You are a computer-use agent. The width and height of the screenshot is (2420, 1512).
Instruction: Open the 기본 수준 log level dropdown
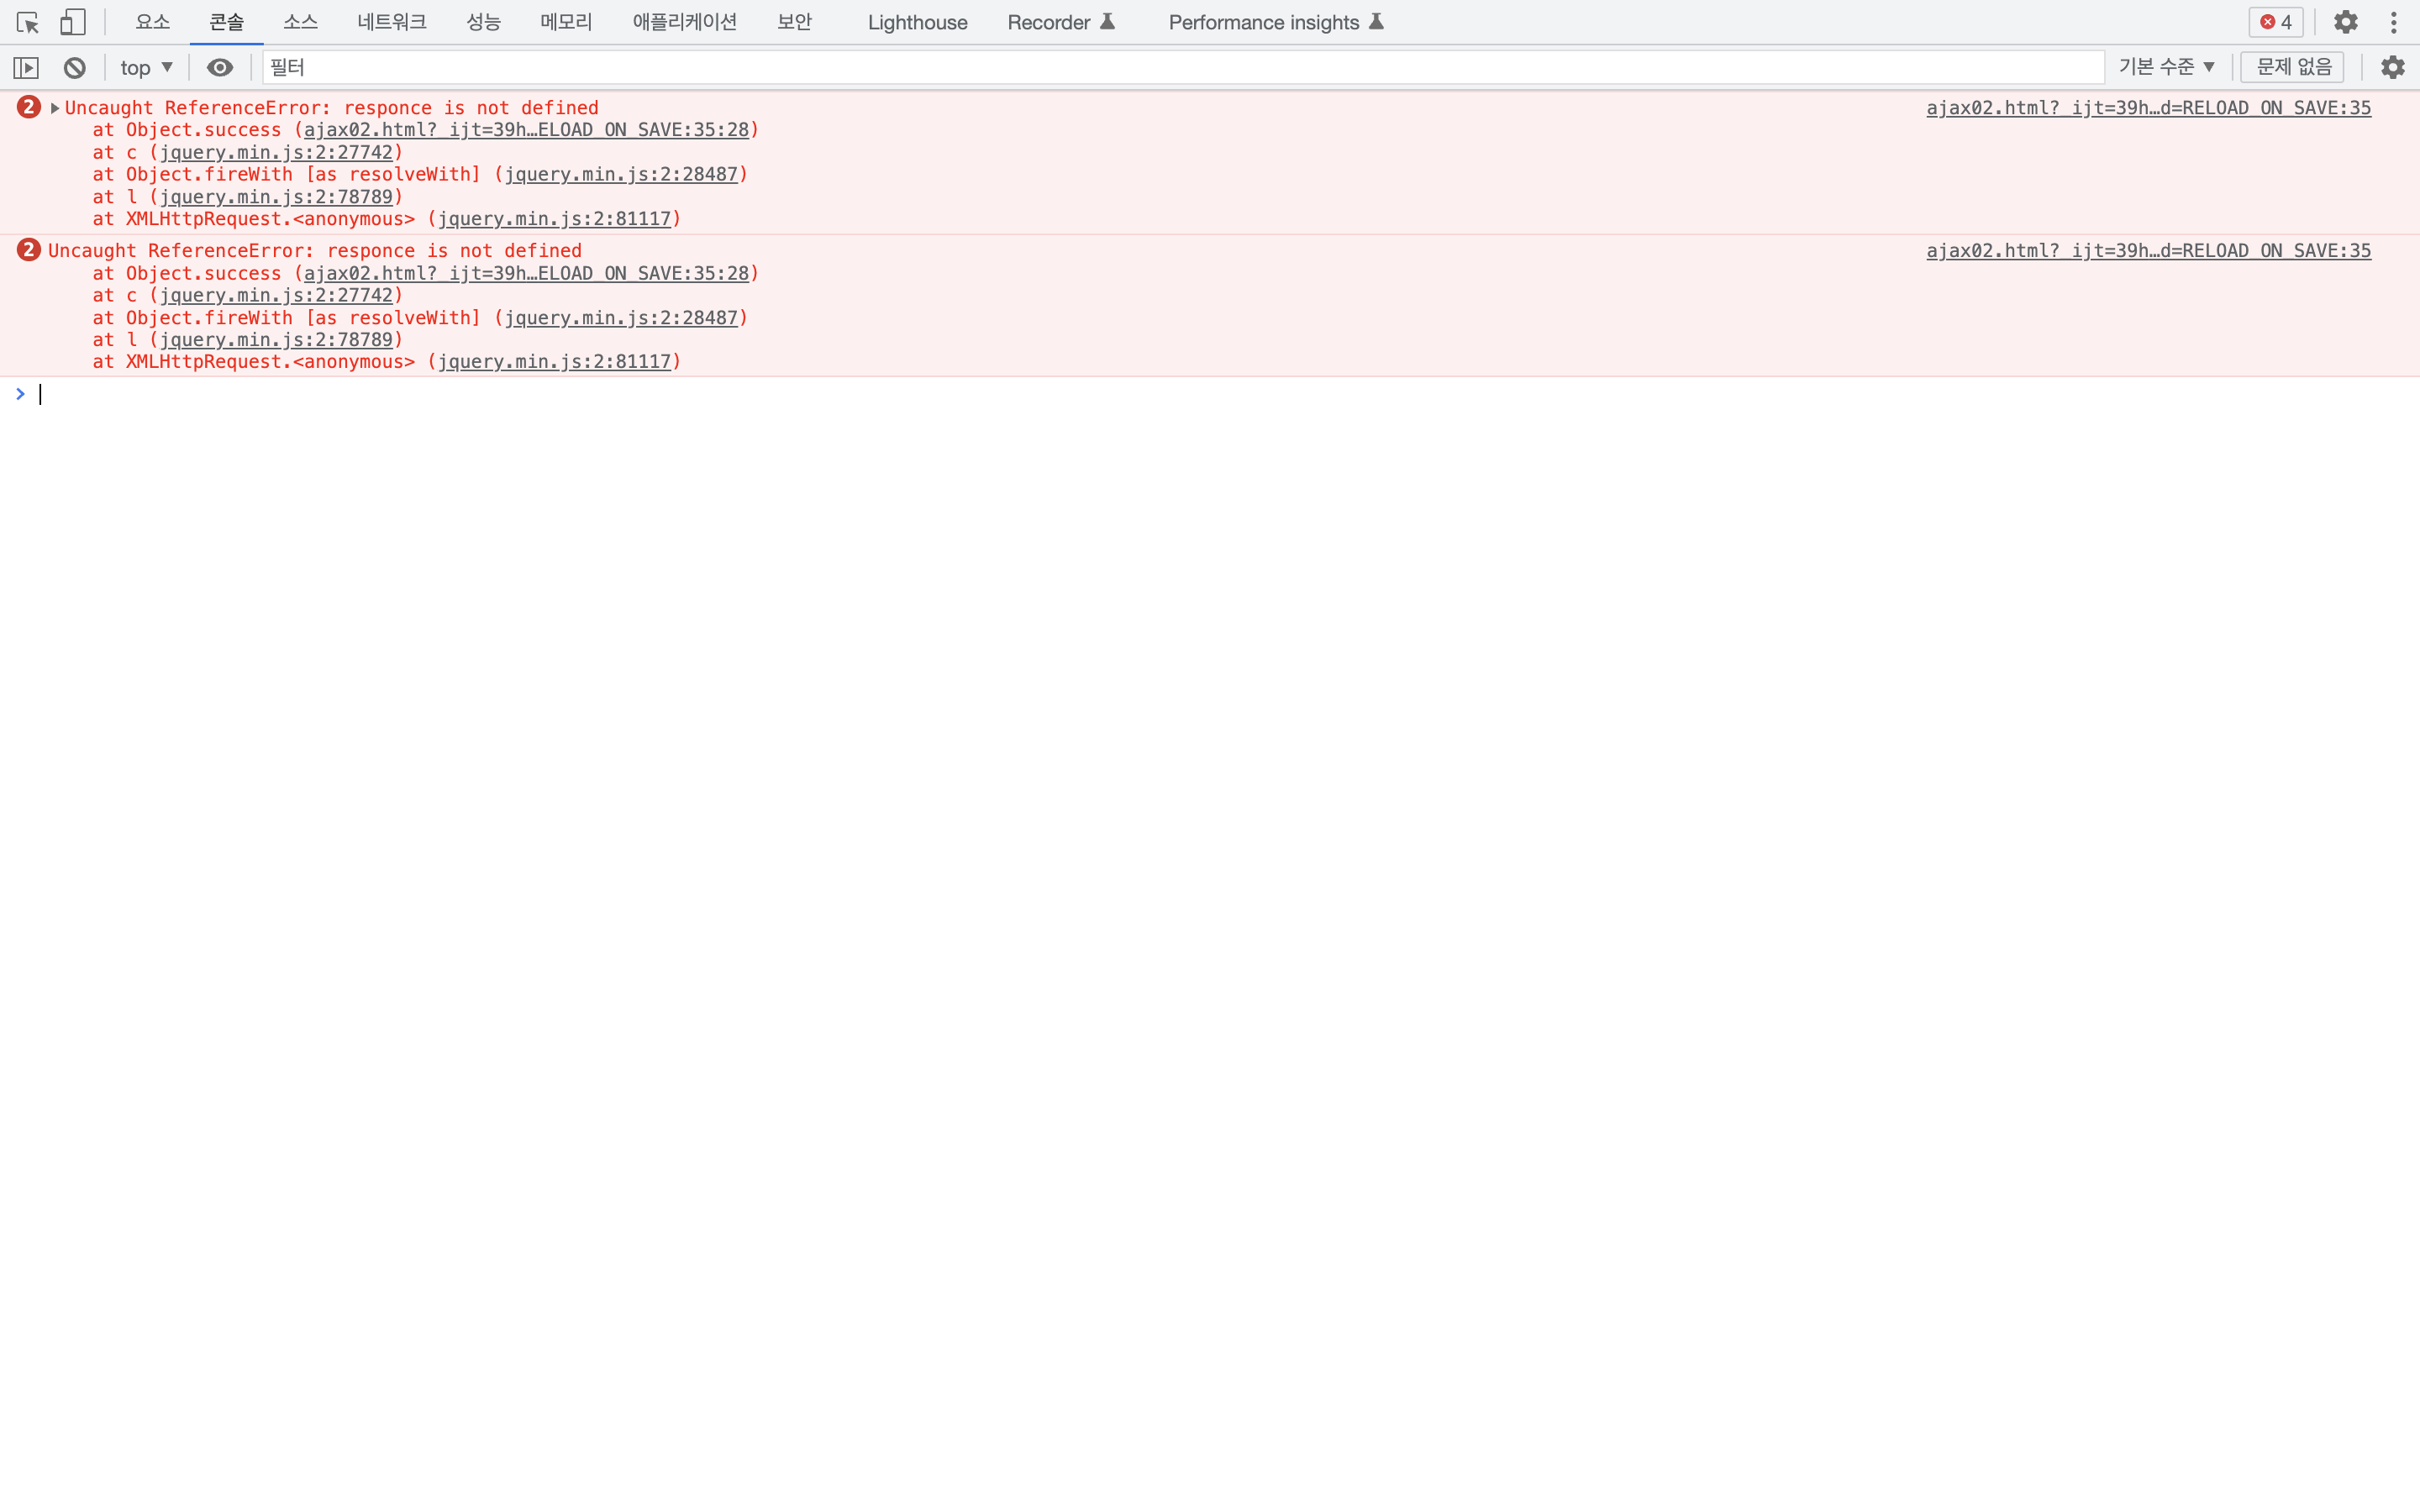pyautogui.click(x=2167, y=67)
